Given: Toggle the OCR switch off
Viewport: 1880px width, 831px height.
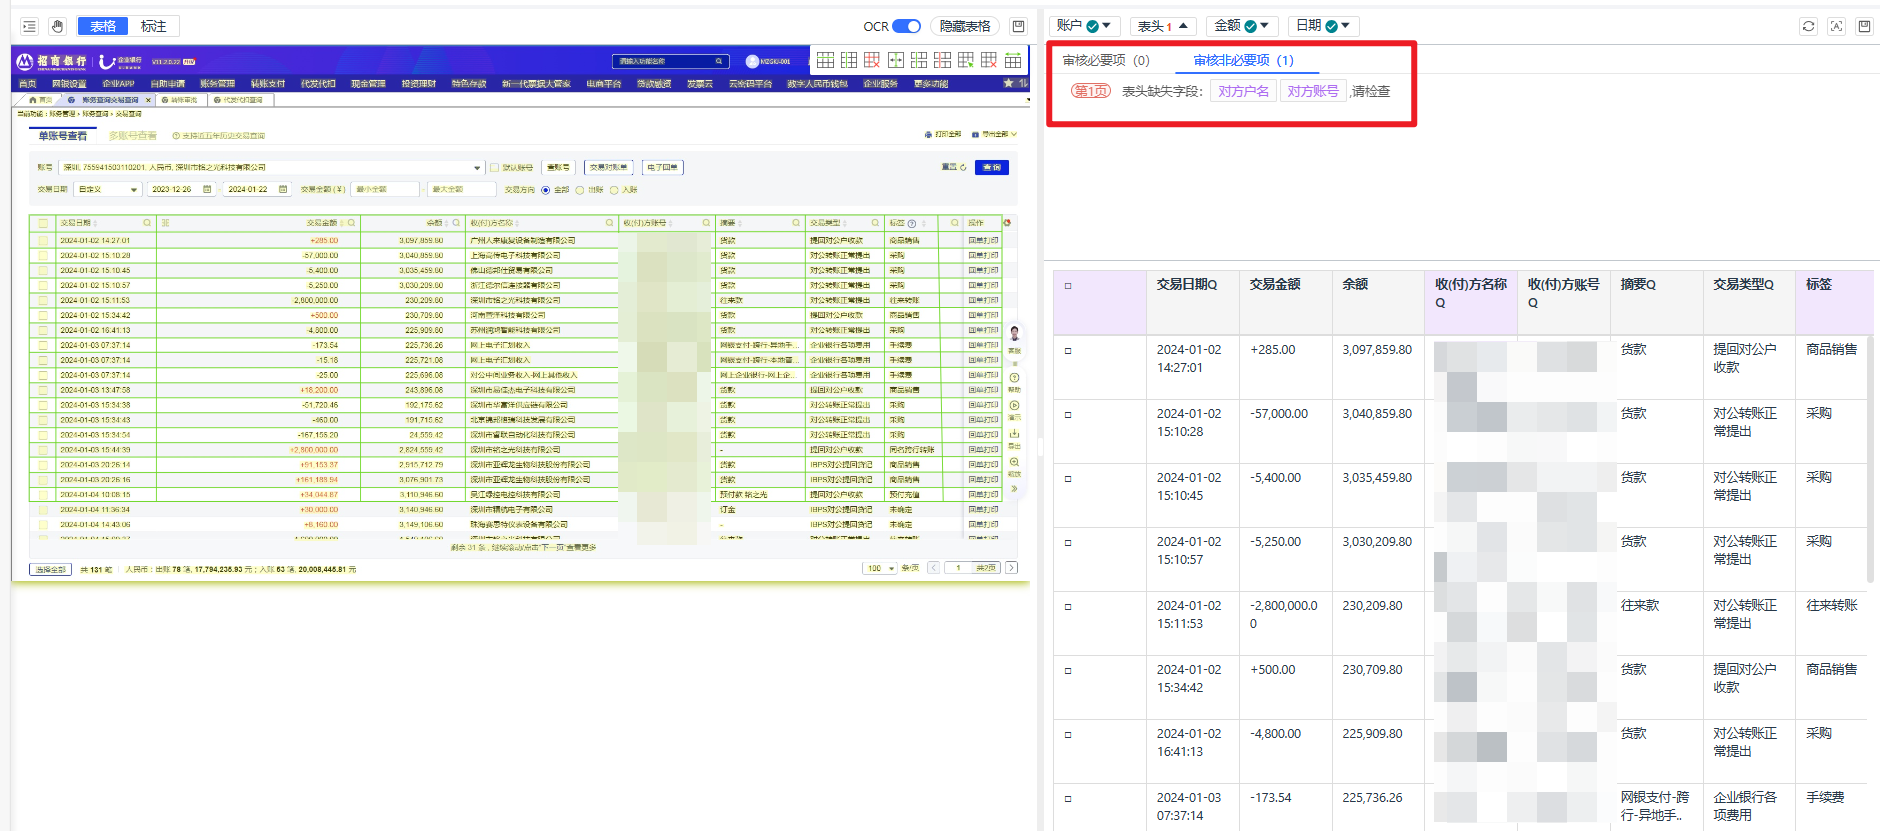Looking at the screenshot, I should point(906,26).
